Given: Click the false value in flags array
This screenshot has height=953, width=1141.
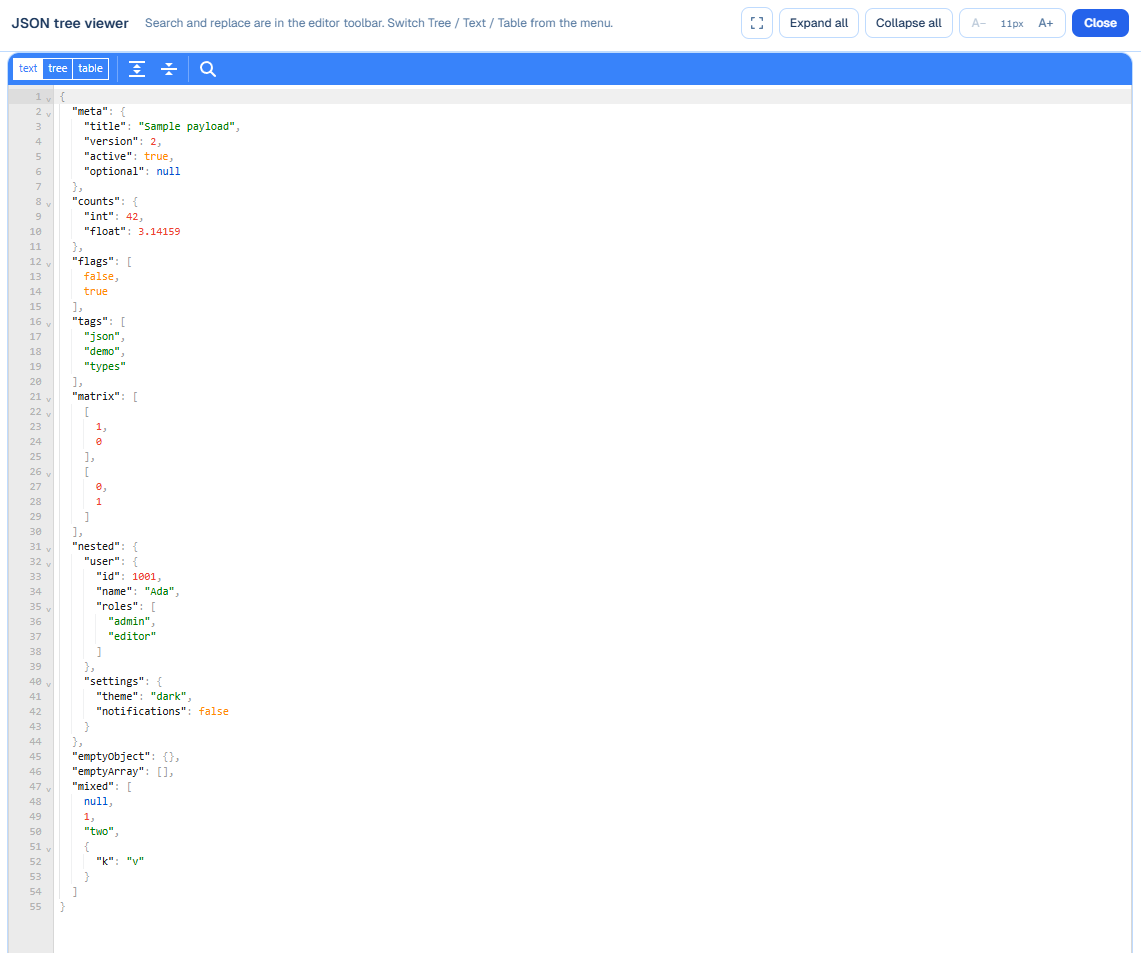Looking at the screenshot, I should point(99,276).
